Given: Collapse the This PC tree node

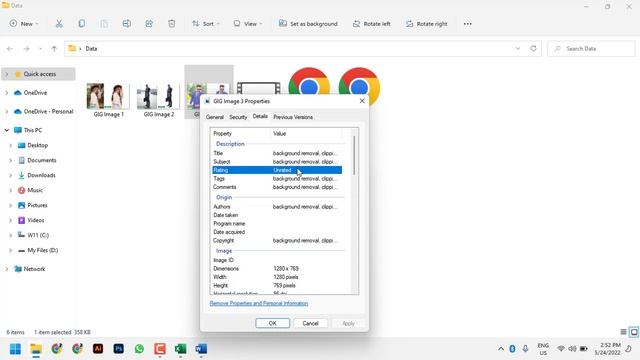Looking at the screenshot, I should coord(7,130).
